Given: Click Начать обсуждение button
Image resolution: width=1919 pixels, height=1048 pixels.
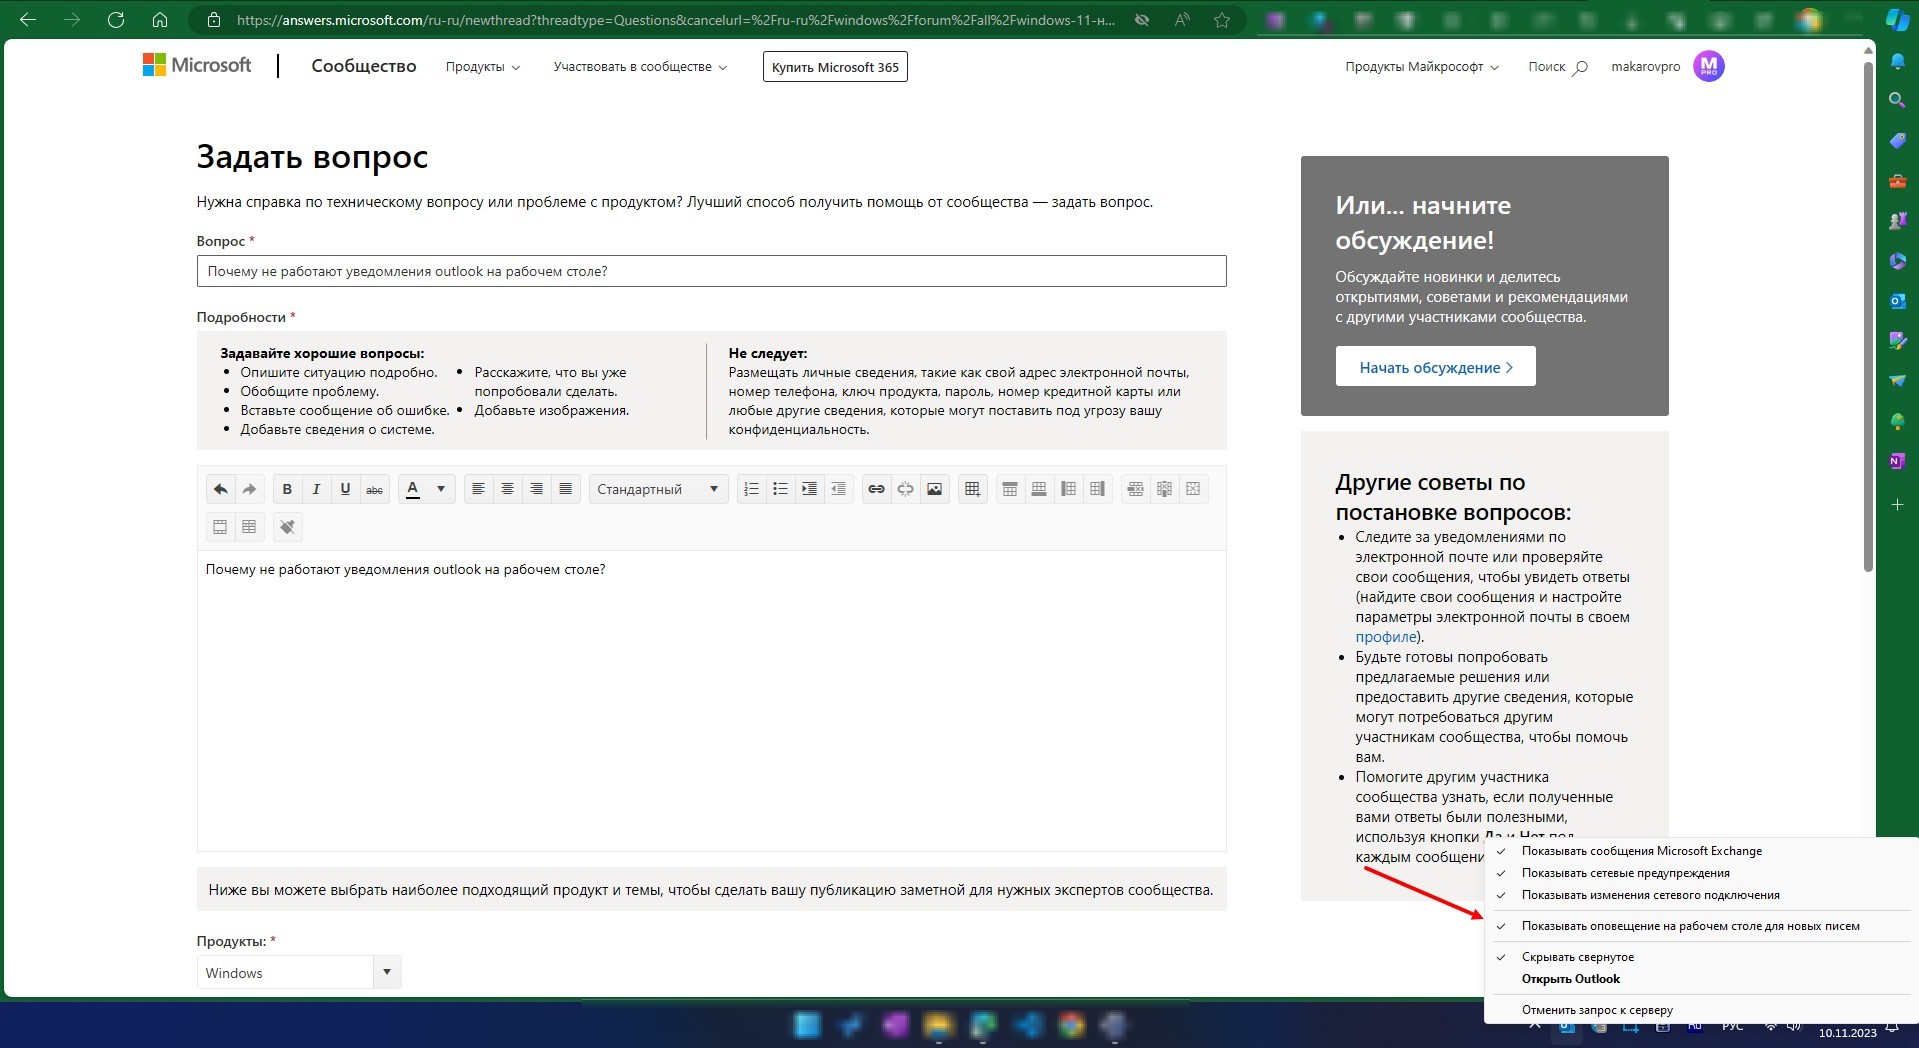Looking at the screenshot, I should (x=1435, y=367).
